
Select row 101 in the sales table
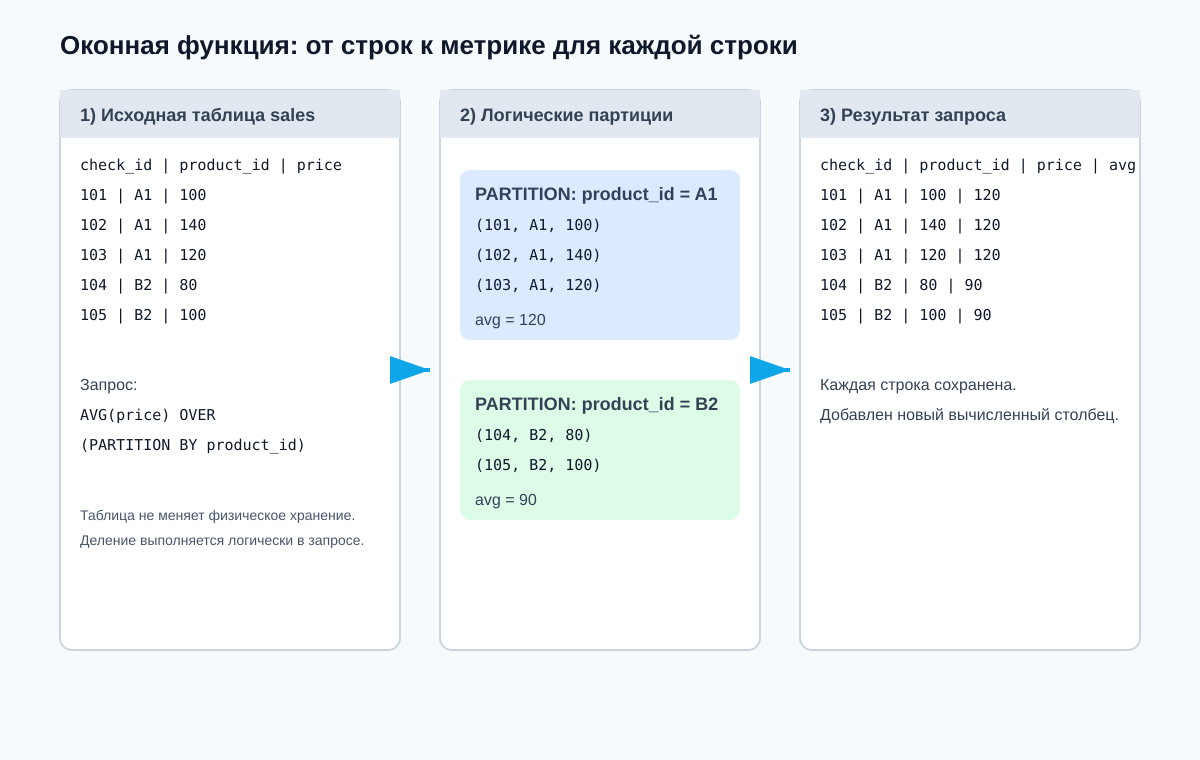pos(142,195)
